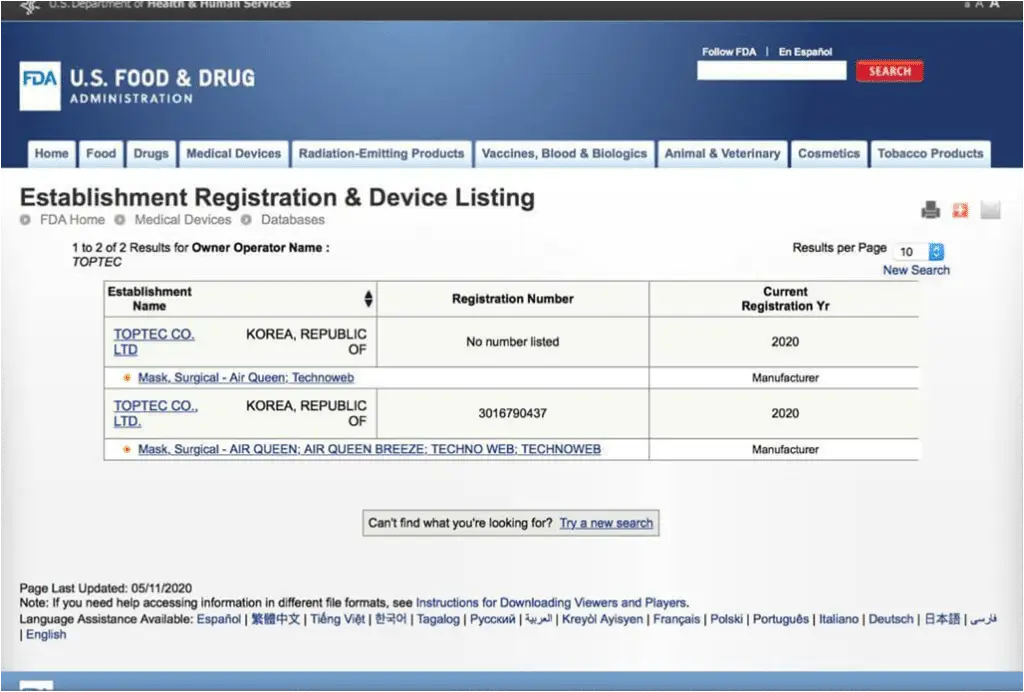Open the Cosmetics tab
The width and height of the screenshot is (1024, 692).
[x=829, y=154]
